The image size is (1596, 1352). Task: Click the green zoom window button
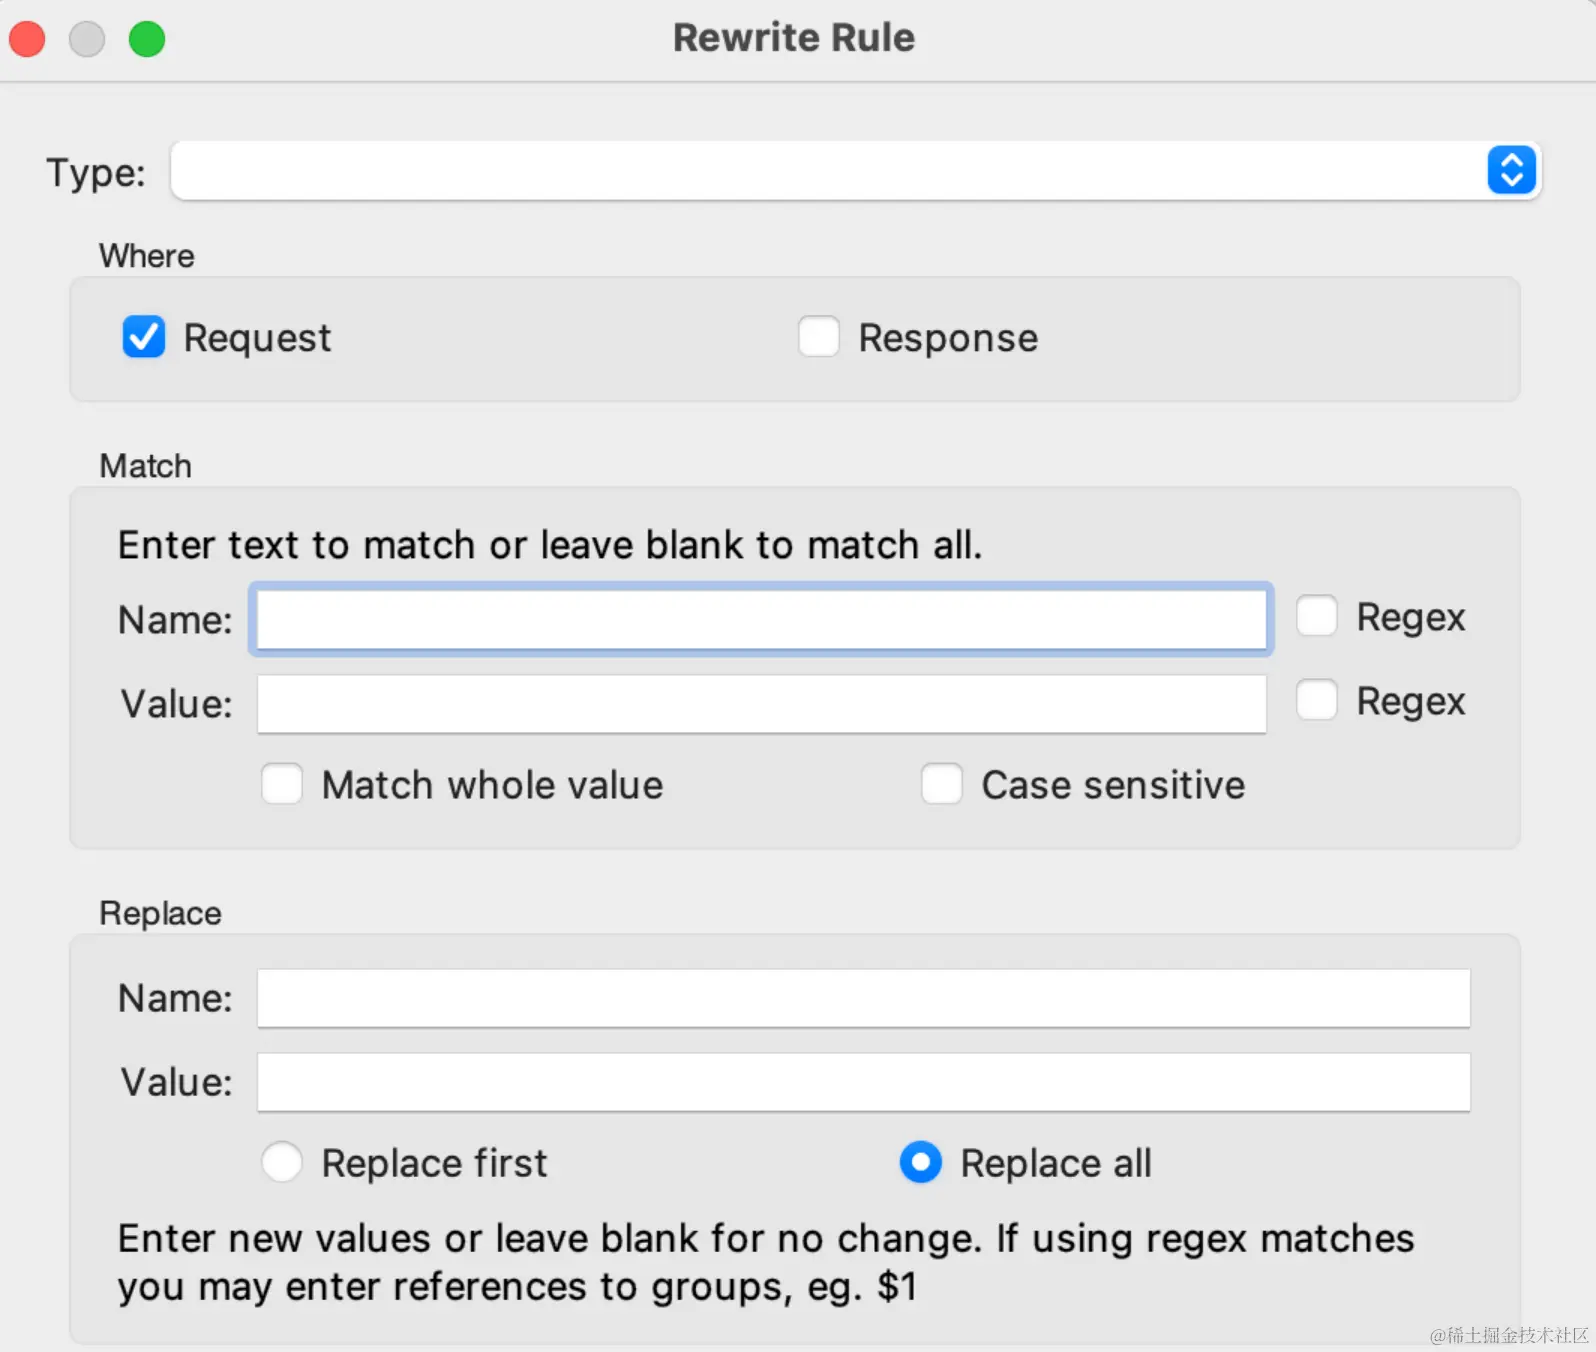point(147,39)
